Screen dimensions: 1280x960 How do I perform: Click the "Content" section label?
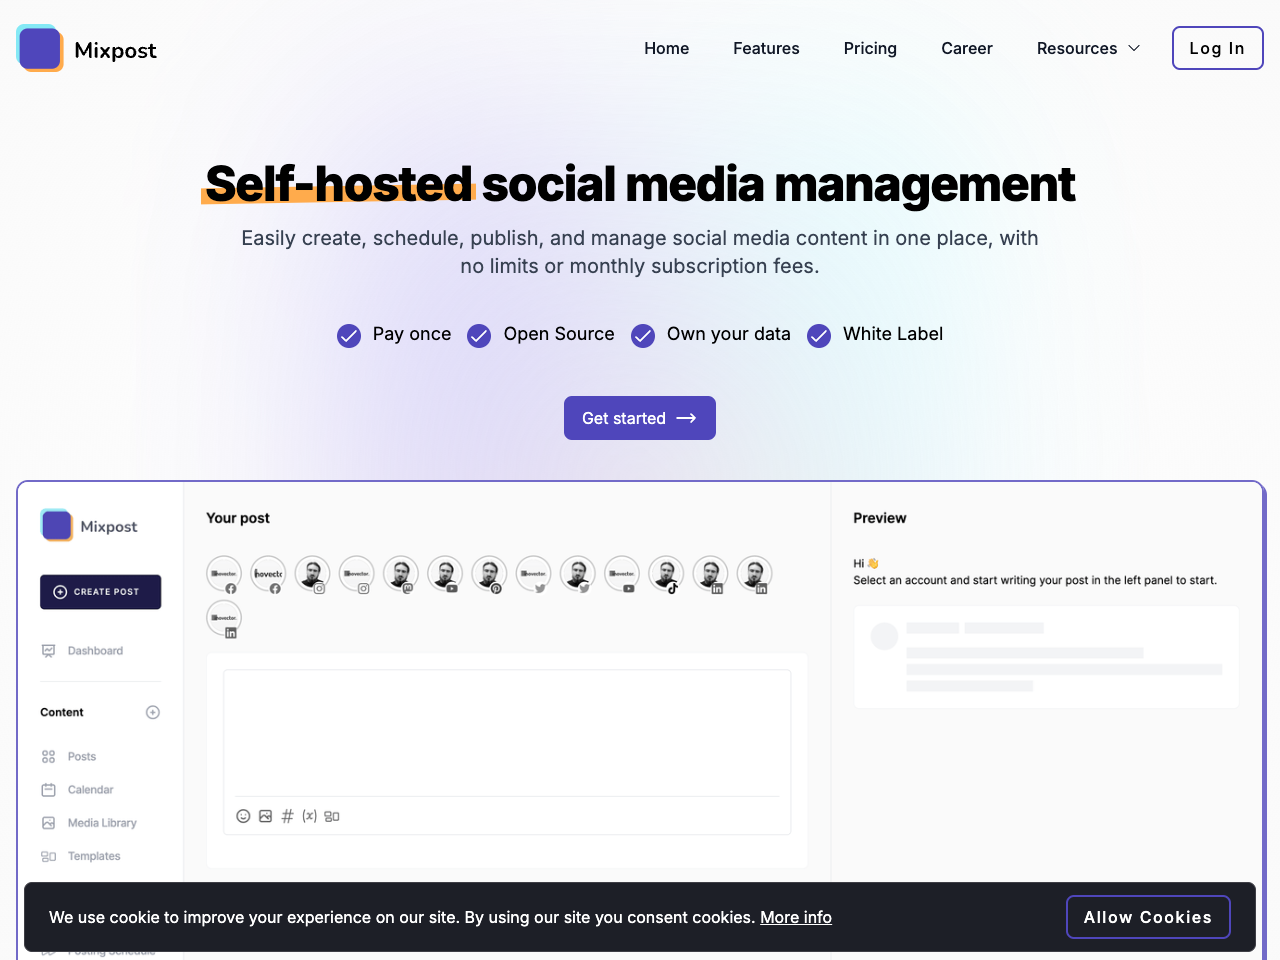click(62, 712)
